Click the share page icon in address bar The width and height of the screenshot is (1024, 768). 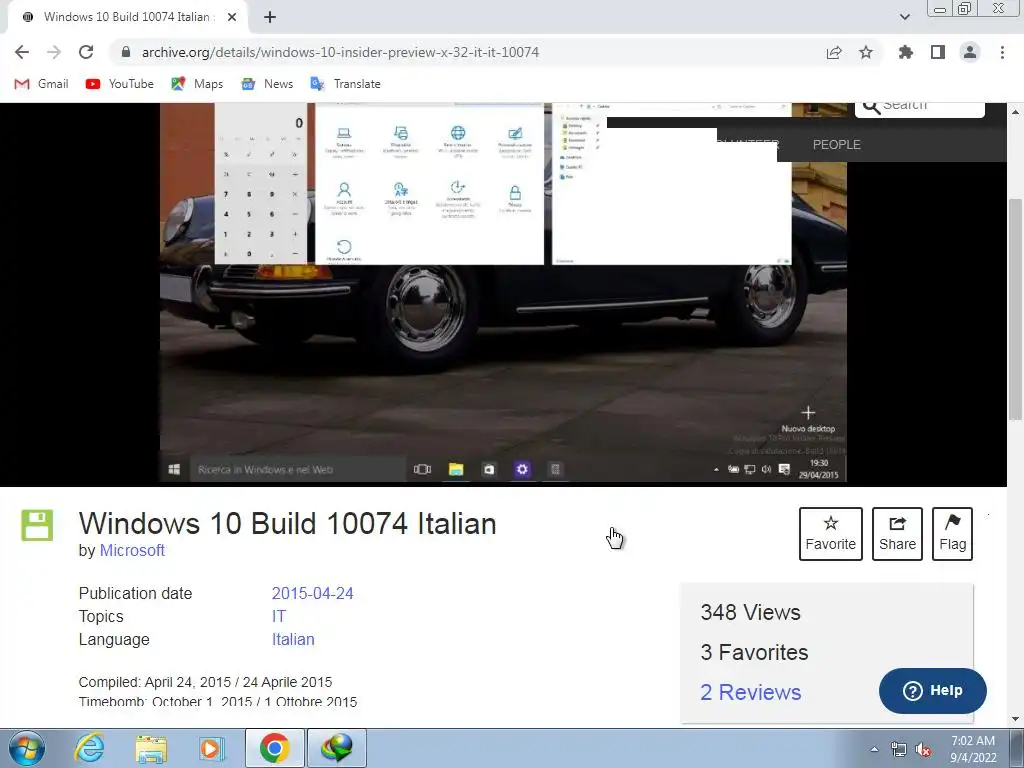[834, 52]
